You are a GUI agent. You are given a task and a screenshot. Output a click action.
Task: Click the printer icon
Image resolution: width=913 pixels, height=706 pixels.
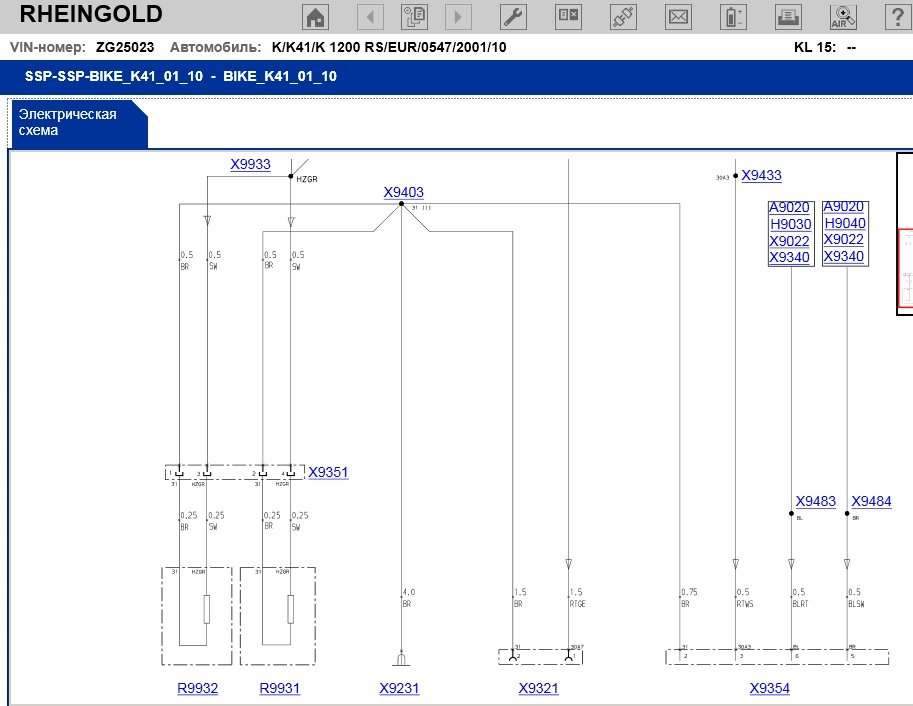[x=789, y=16]
